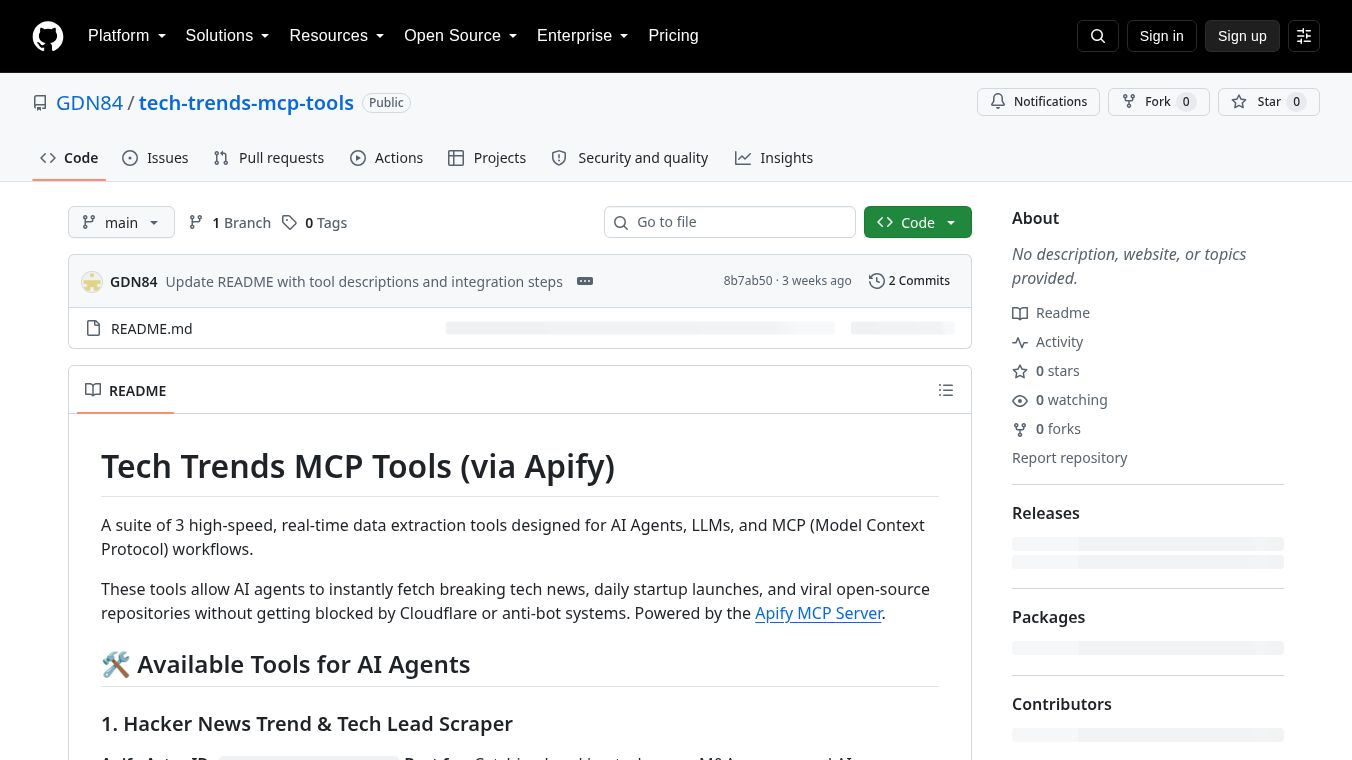Select the README tab in file viewer
Image resolution: width=1352 pixels, height=760 pixels.
[x=126, y=390]
